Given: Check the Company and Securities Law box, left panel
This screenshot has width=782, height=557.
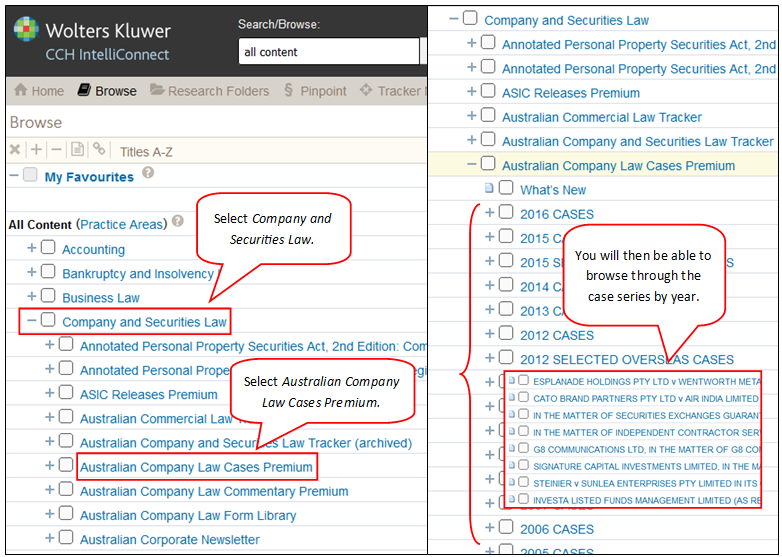Looking at the screenshot, I should (48, 320).
